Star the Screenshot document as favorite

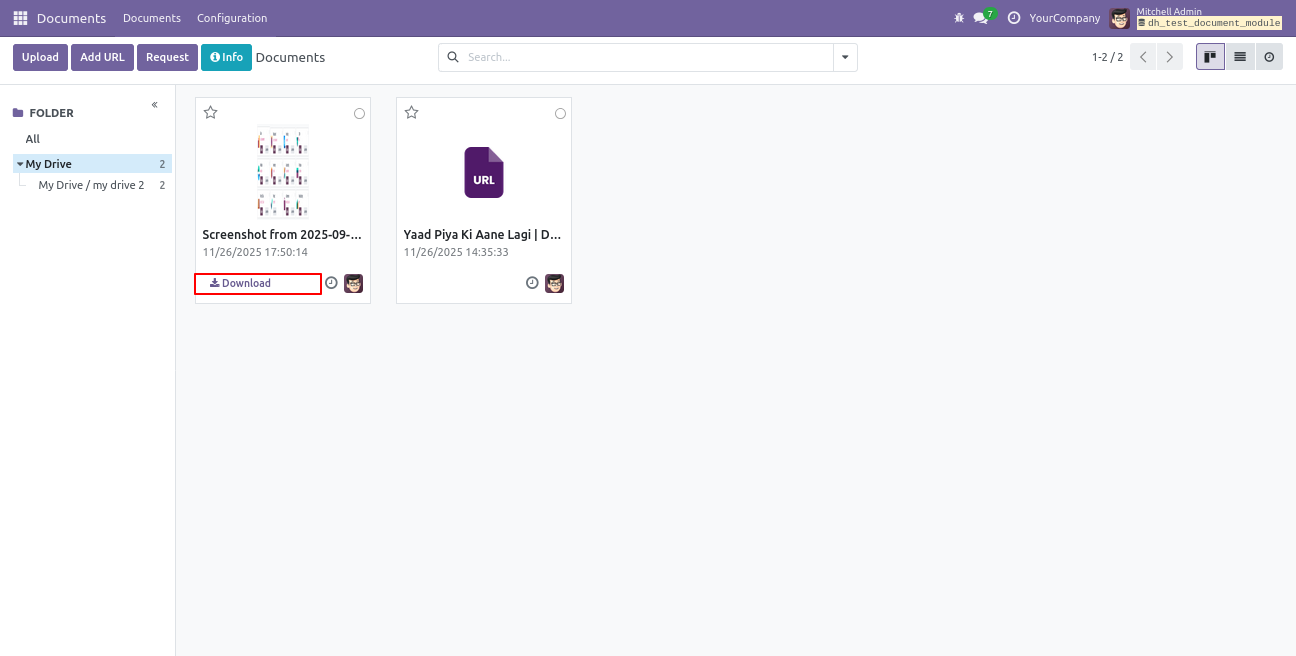click(211, 113)
